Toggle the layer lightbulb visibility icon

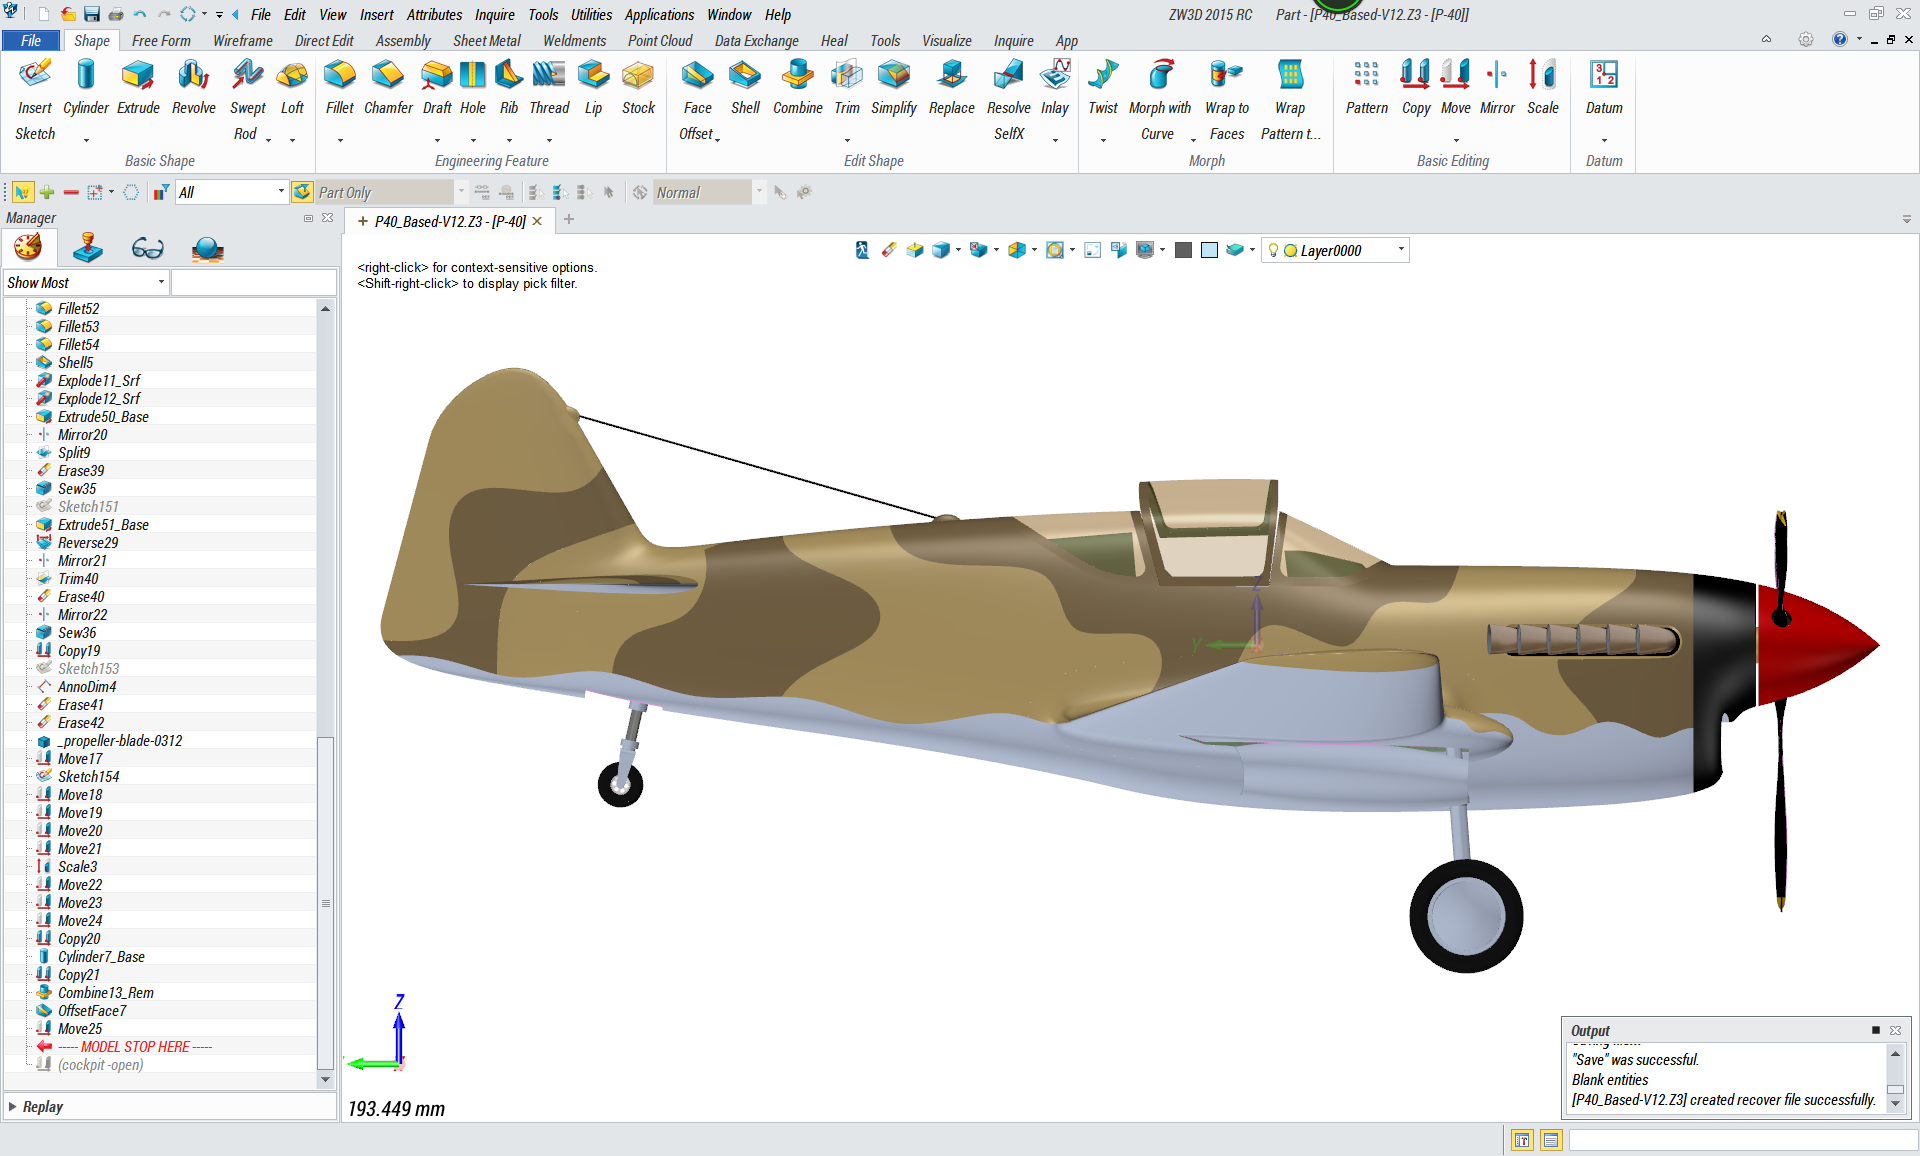[x=1273, y=250]
